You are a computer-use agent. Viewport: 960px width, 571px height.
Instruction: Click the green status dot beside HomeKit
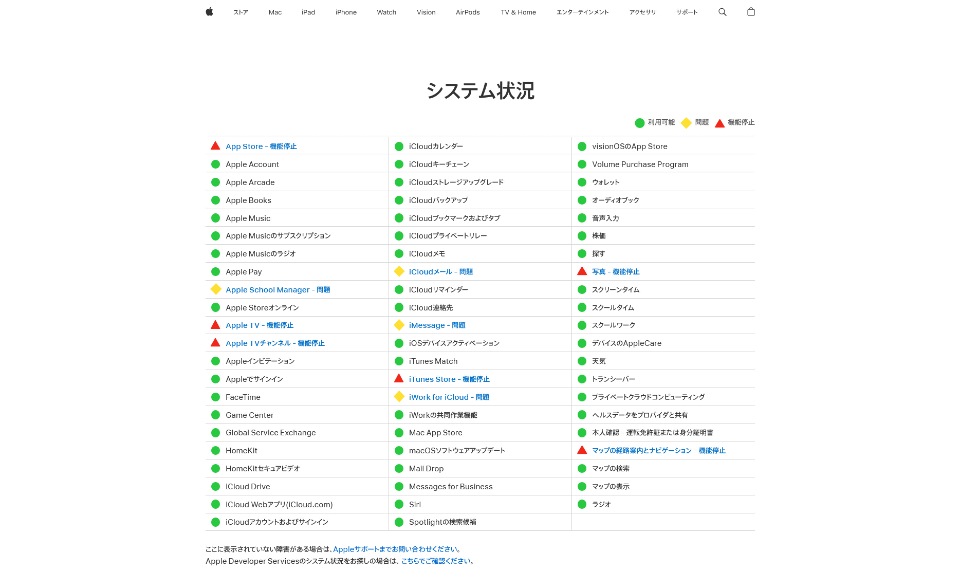pyautogui.click(x=216, y=450)
